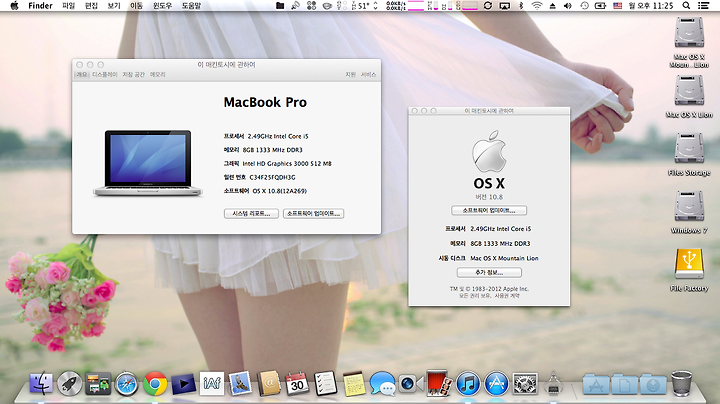720x404 pixels.
Task: Launch FaceTime camera icon in Dock
Action: point(410,383)
